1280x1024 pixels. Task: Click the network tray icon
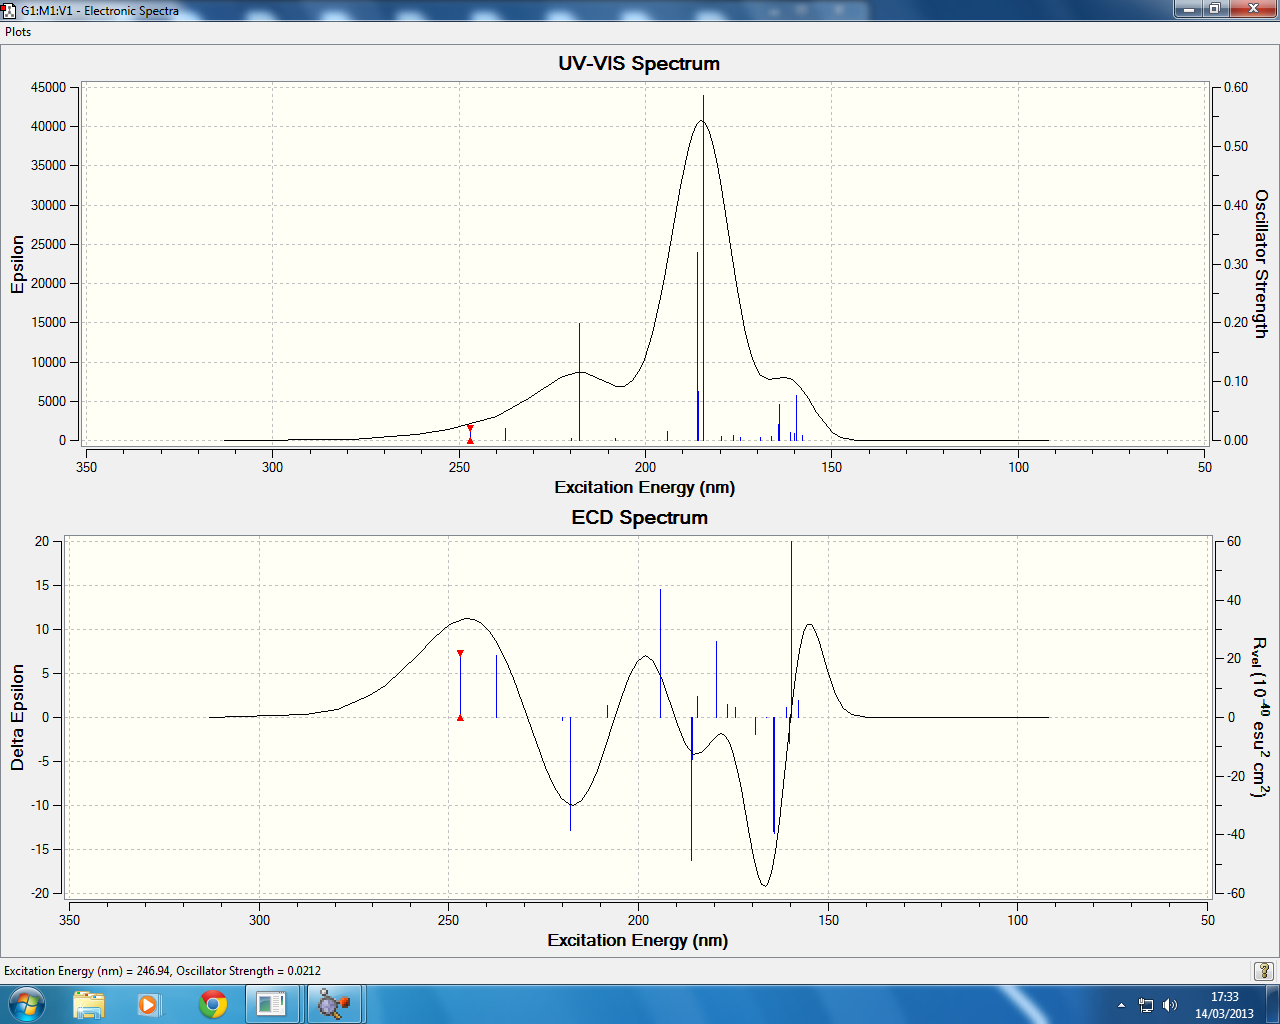tap(1146, 1005)
